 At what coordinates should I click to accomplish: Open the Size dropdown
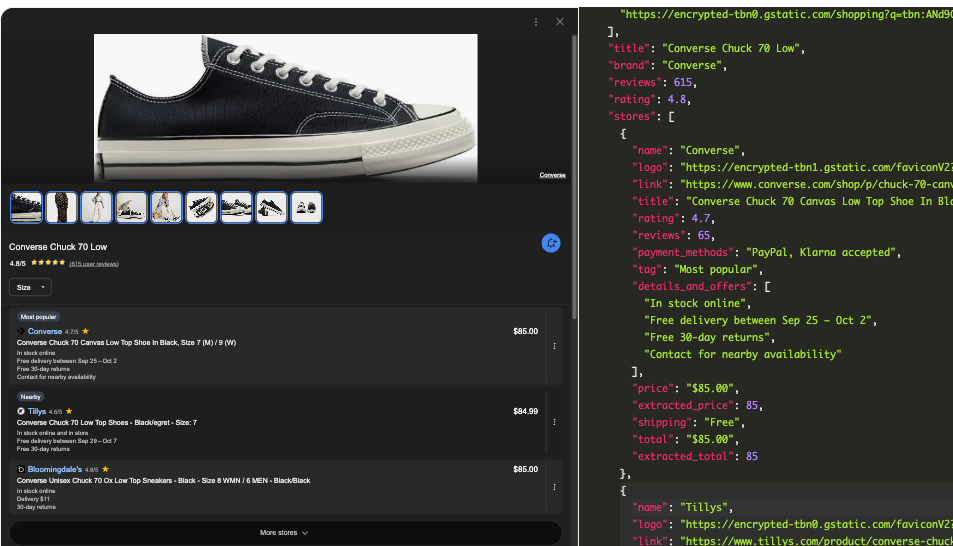point(30,287)
